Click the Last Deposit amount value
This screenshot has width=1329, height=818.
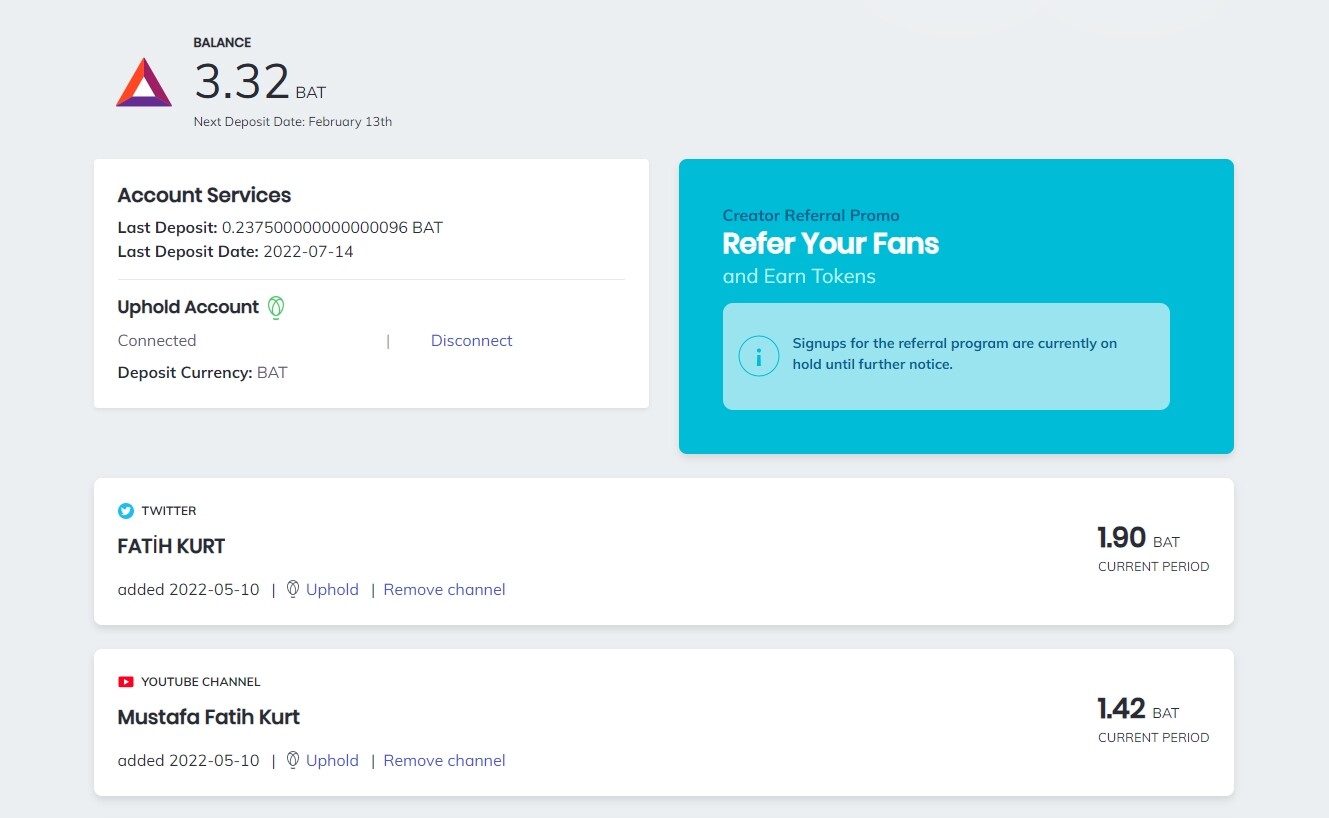click(x=332, y=228)
